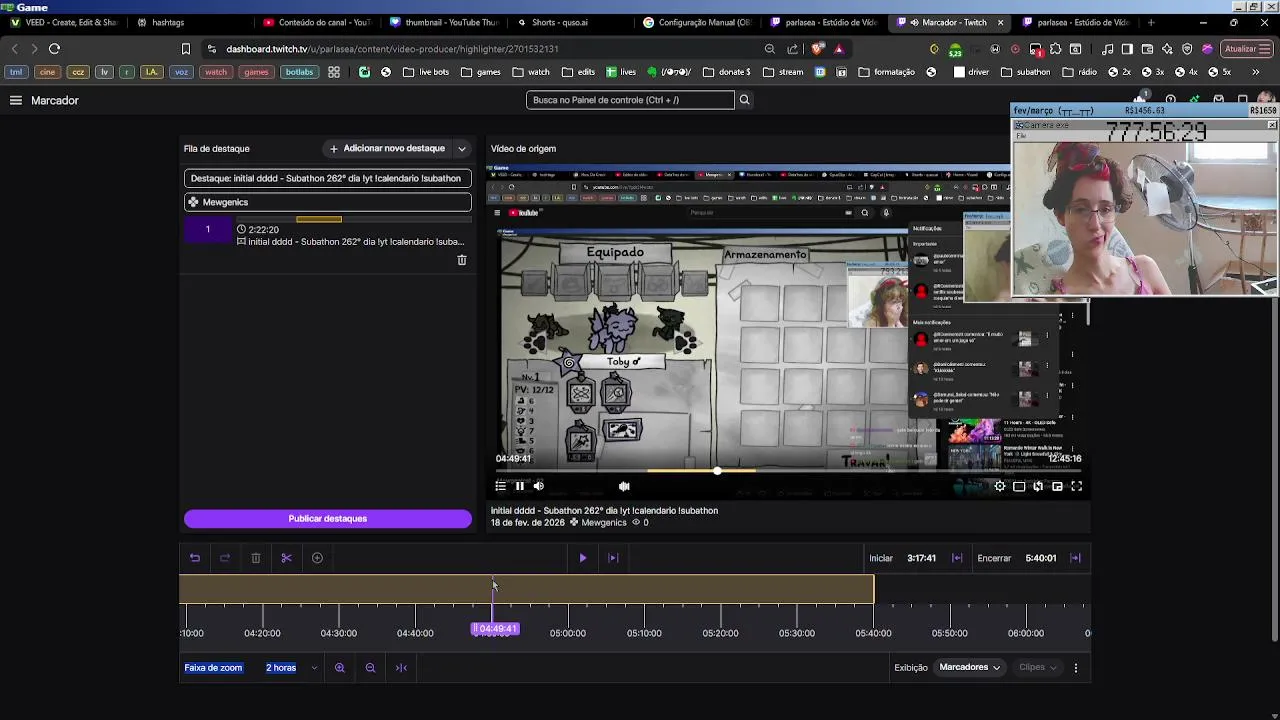Set end to playhead icon beside Encerrar
Image resolution: width=1280 pixels, height=720 pixels.
(x=1076, y=558)
